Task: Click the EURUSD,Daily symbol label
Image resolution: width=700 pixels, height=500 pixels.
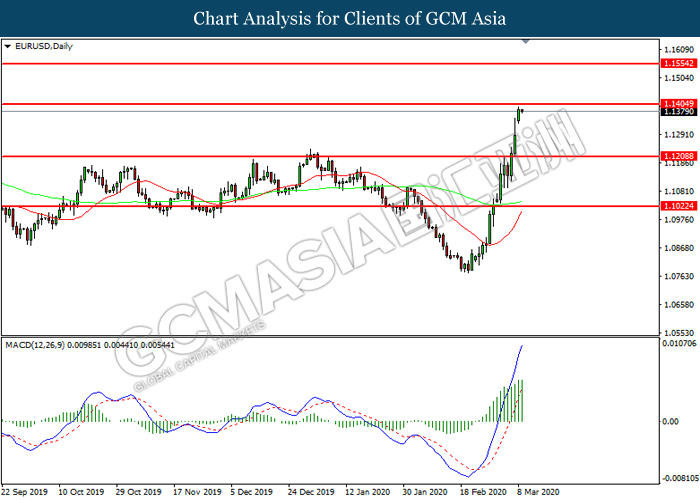Action: pos(38,46)
